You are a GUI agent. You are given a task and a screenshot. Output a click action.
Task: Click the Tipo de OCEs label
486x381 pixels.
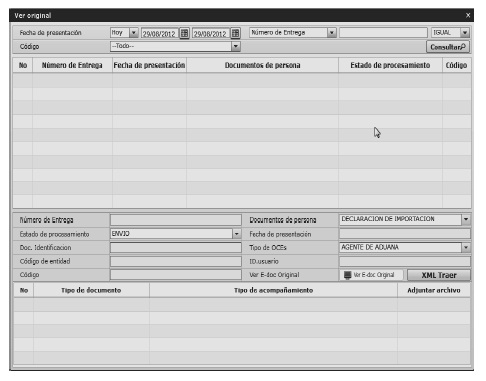click(x=268, y=248)
